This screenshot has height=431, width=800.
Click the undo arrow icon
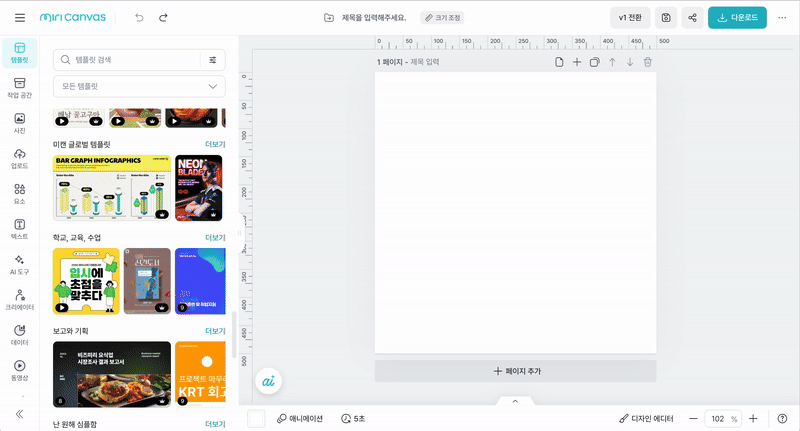click(x=139, y=18)
